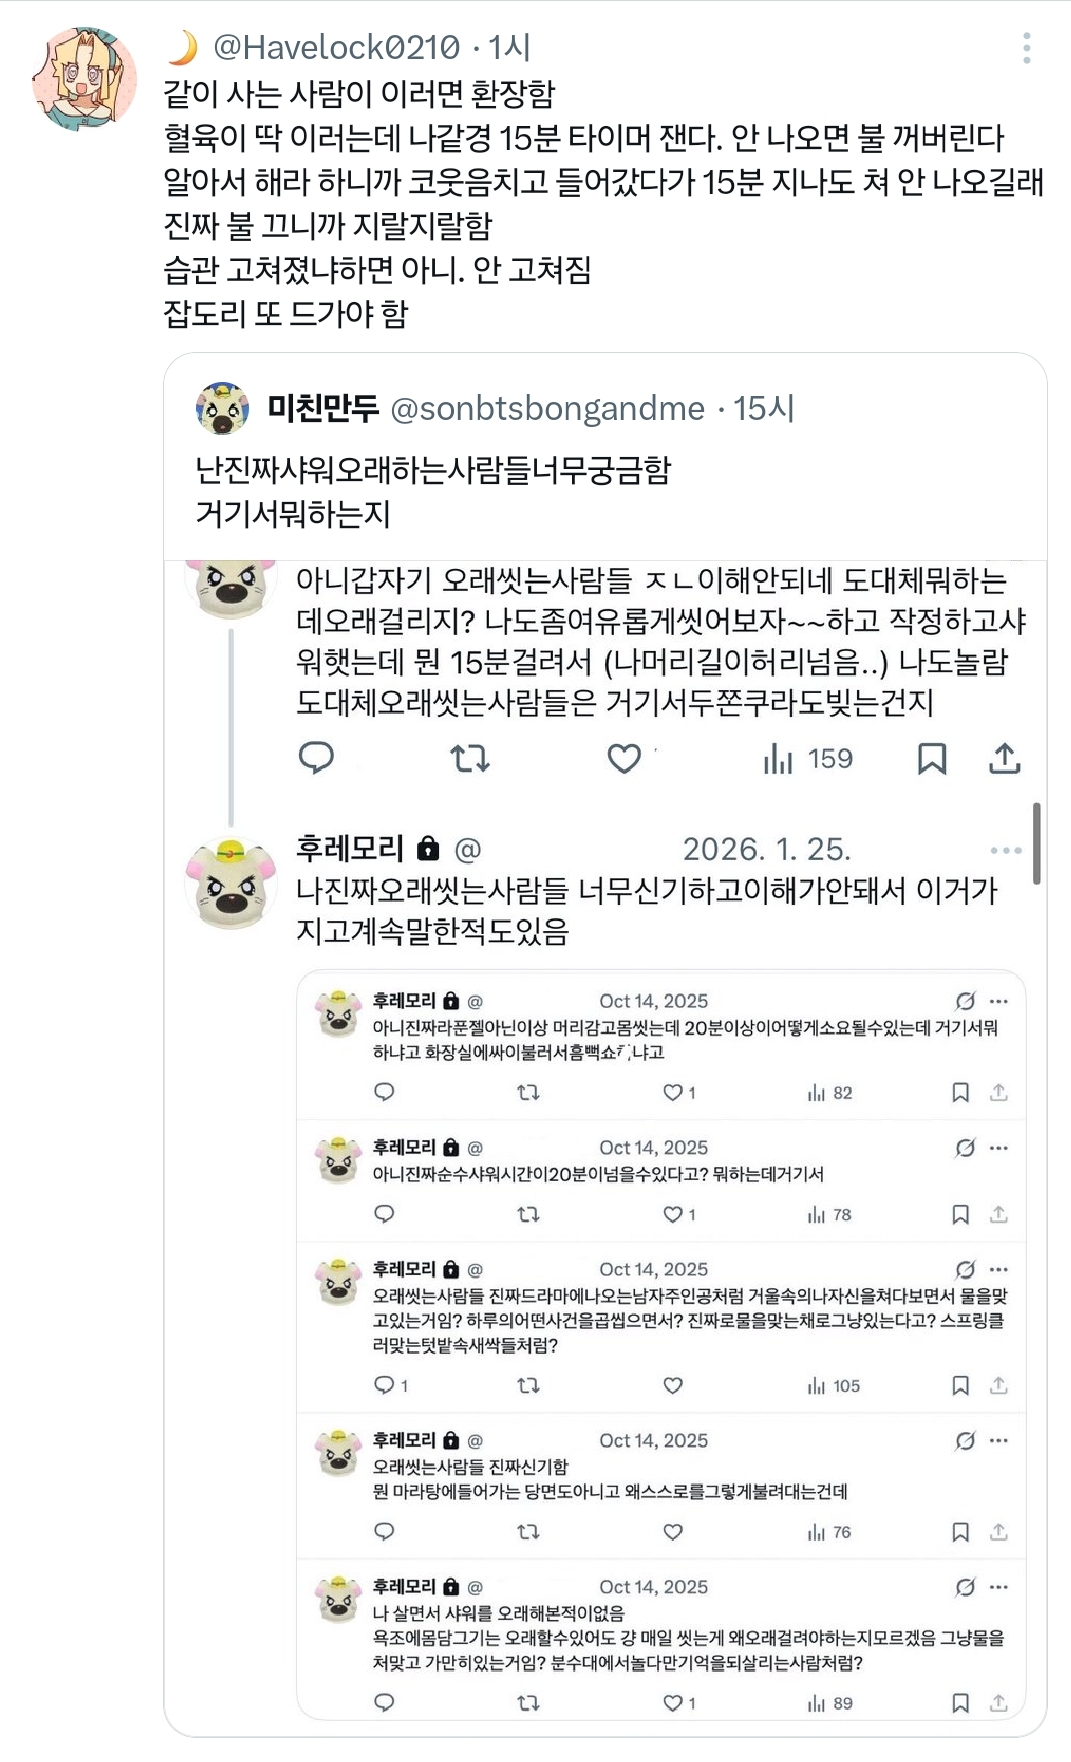Share the post with 159 views

point(1004,758)
